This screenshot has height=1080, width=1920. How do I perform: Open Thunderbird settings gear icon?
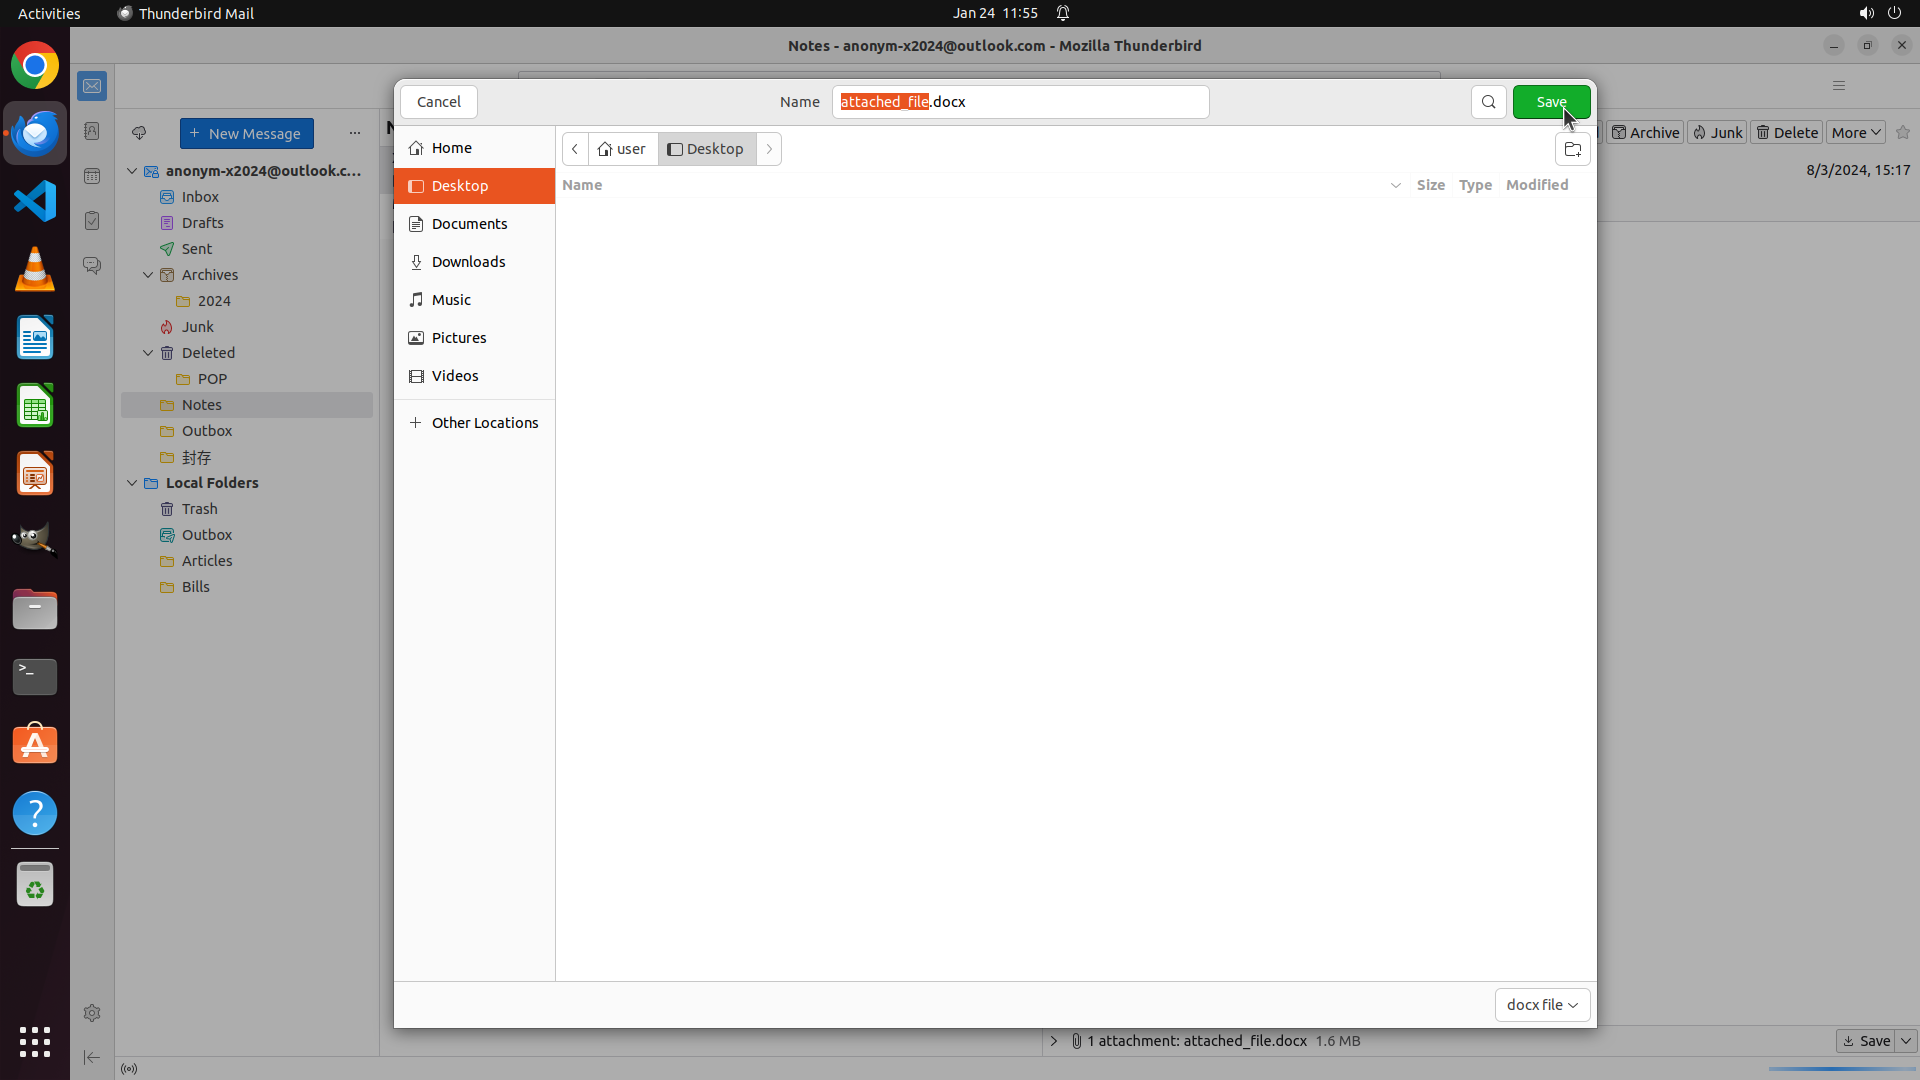[92, 1013]
